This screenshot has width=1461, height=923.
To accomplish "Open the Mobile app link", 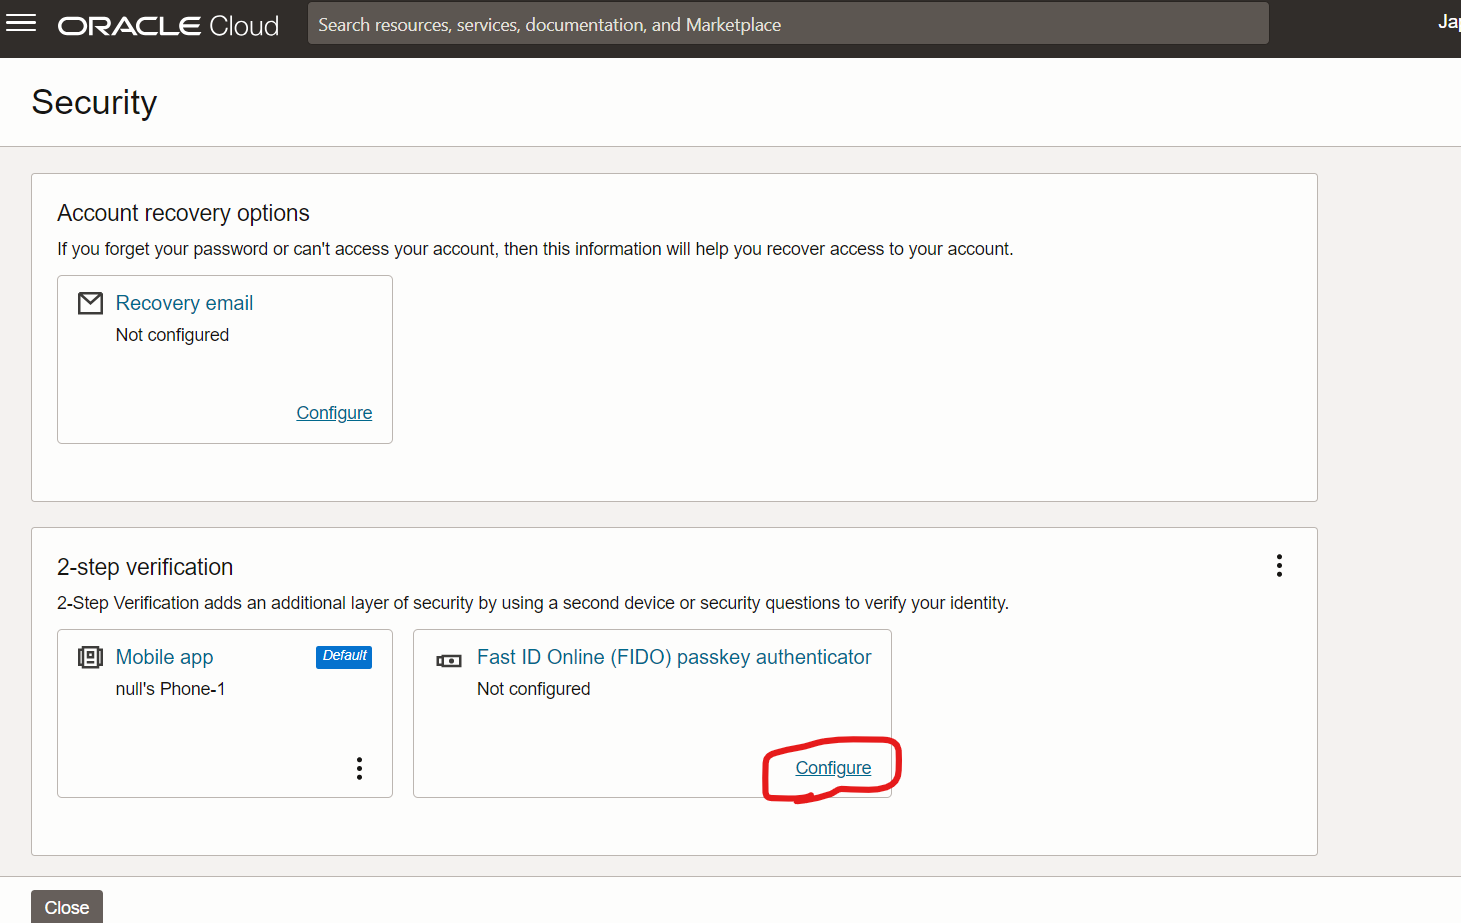I will 165,657.
